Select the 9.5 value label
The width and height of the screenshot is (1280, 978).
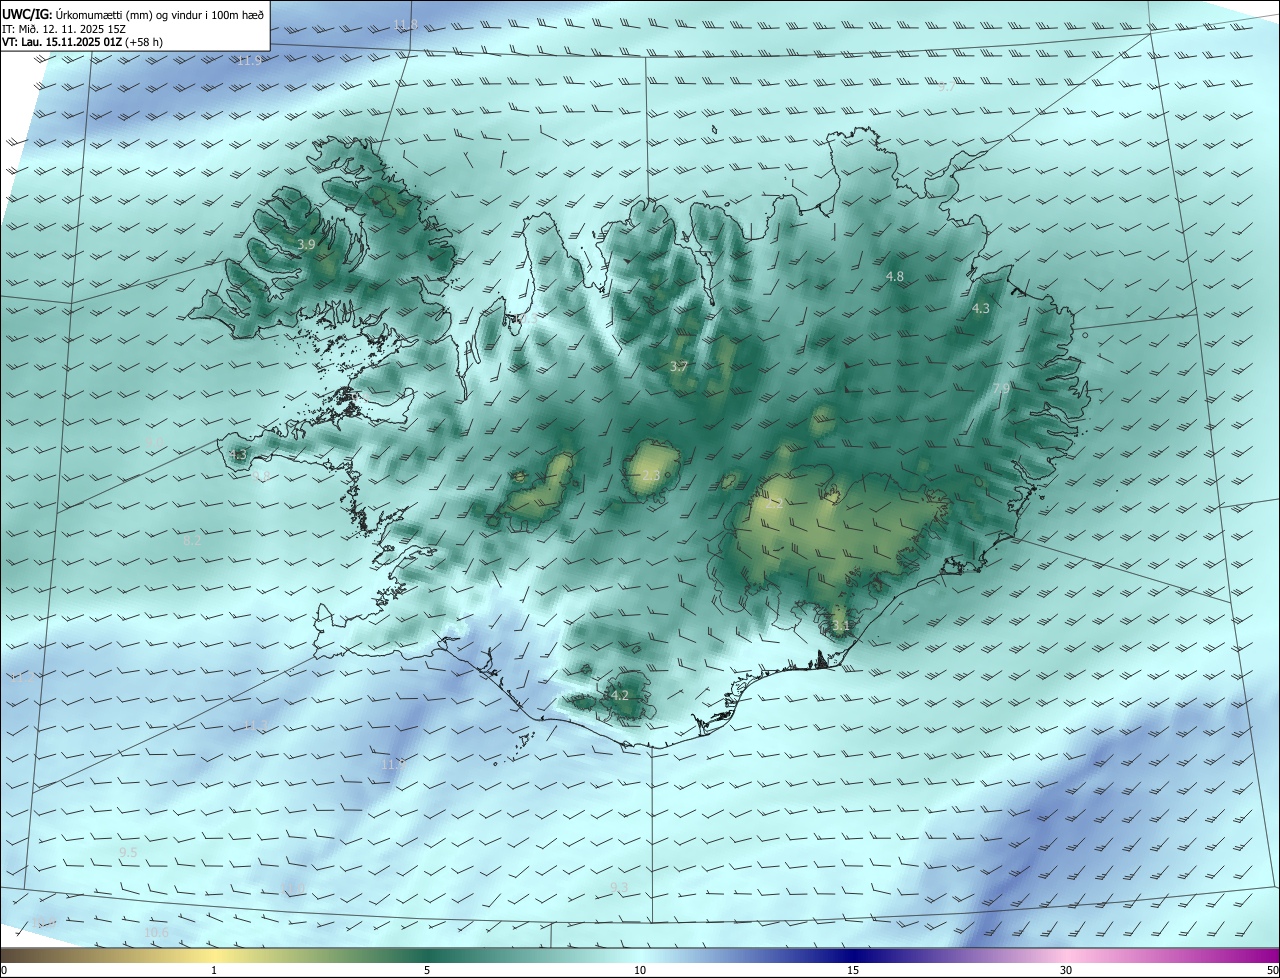point(128,852)
